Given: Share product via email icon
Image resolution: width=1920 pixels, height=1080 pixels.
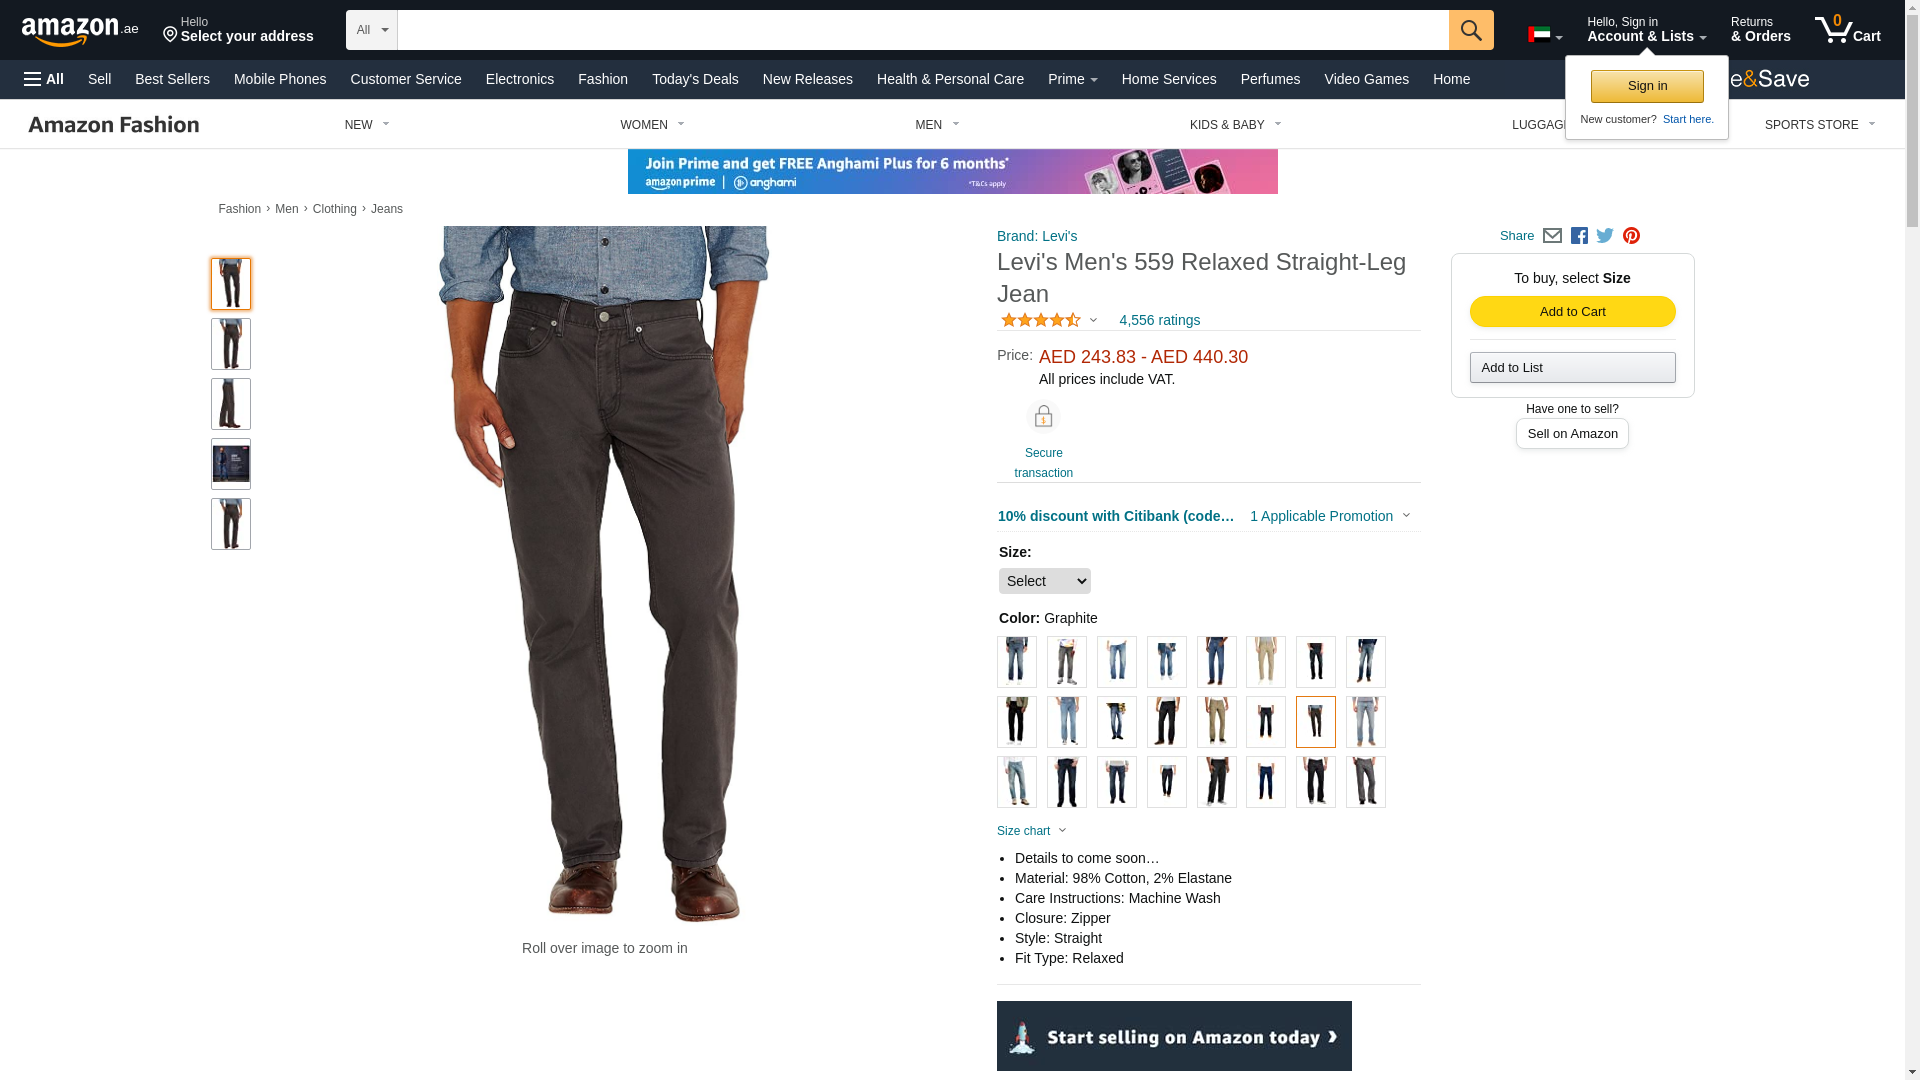Looking at the screenshot, I should tap(1552, 236).
